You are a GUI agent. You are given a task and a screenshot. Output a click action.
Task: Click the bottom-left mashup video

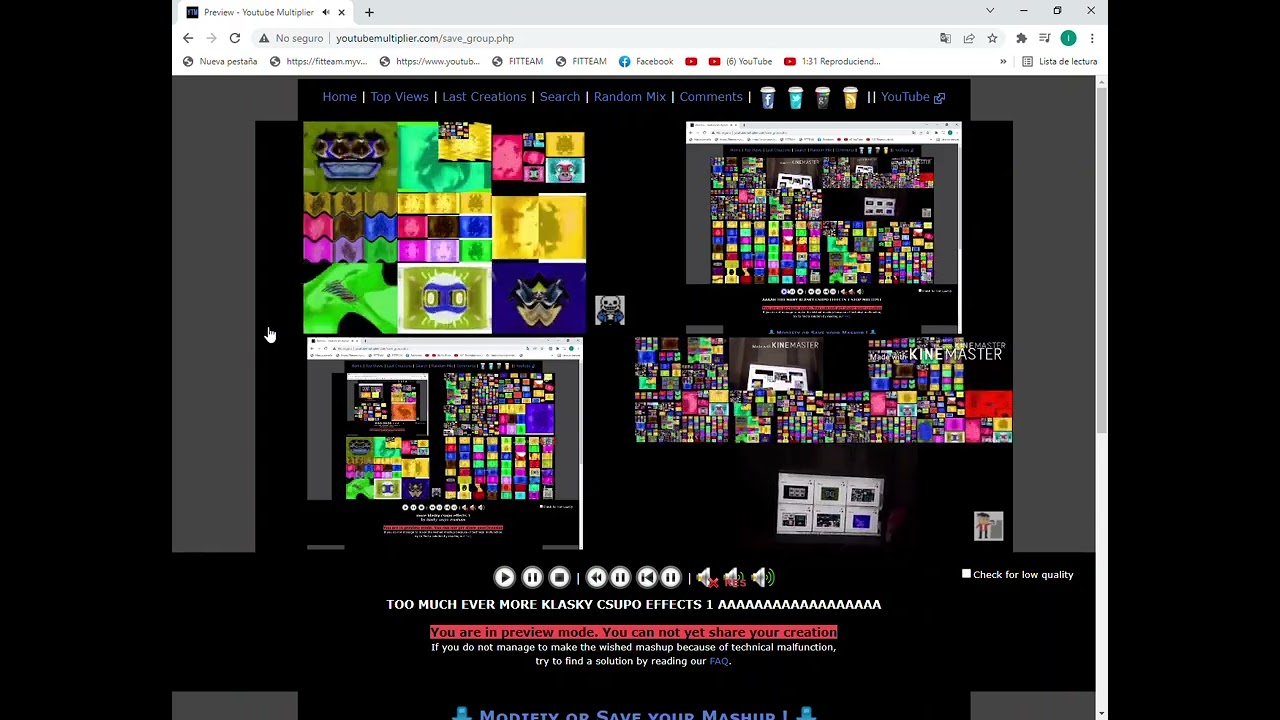coord(444,443)
